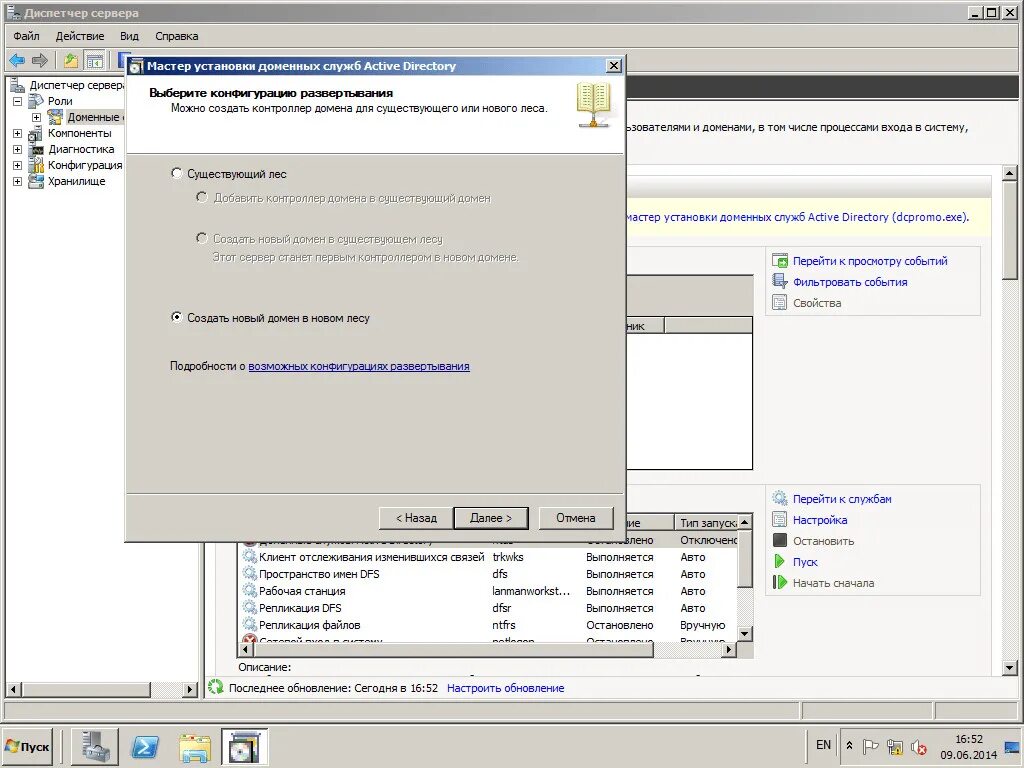Click the muted volume tray icon
The image size is (1024, 768).
pos(919,746)
